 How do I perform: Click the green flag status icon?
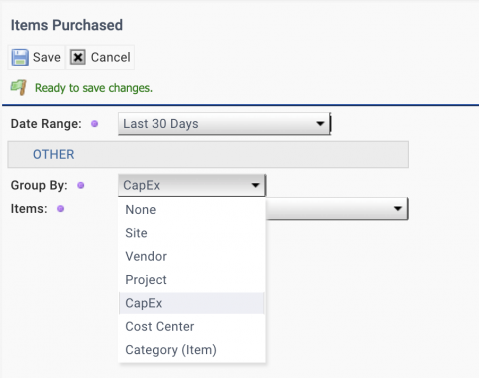click(19, 88)
